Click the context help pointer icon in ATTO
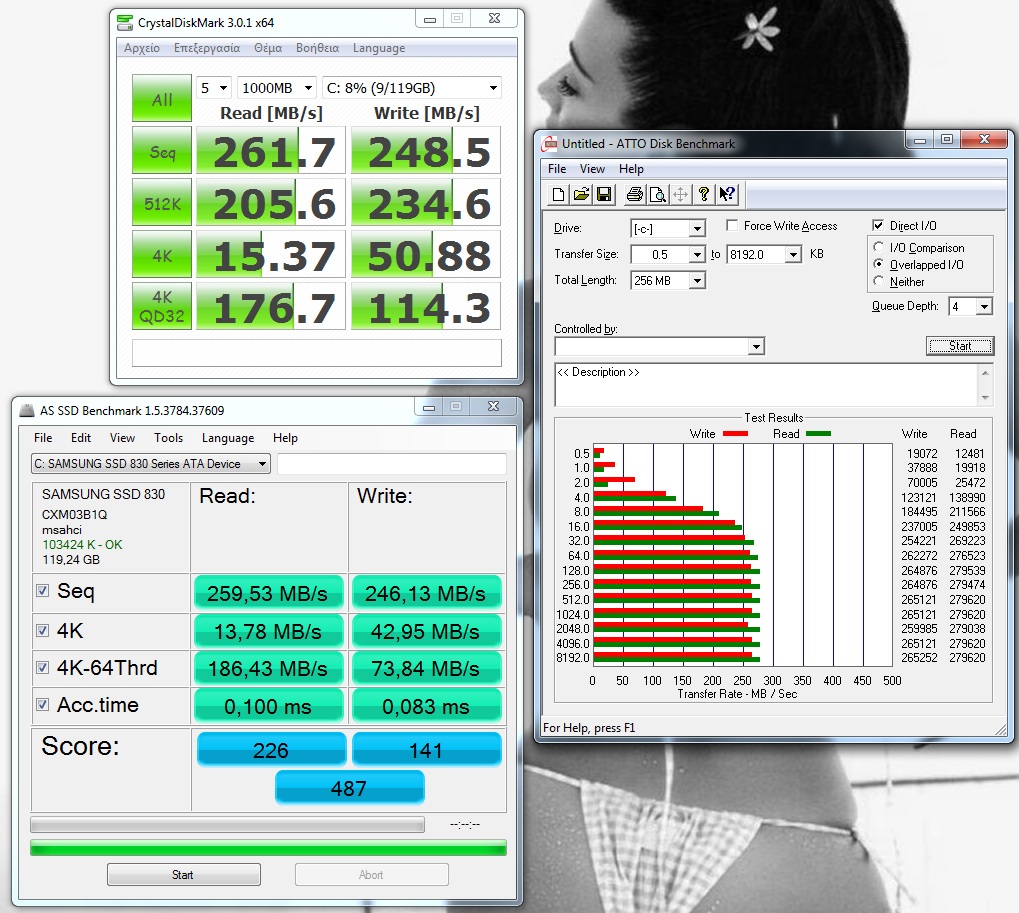The width and height of the screenshot is (1019, 913). click(727, 194)
